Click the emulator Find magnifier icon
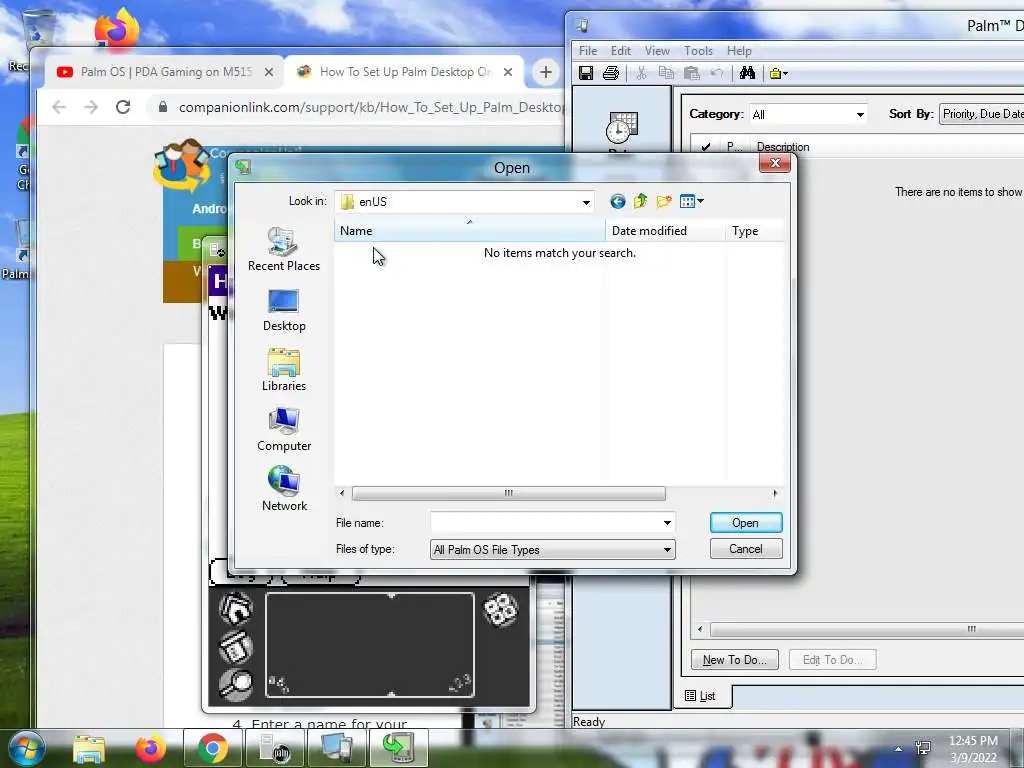Screen dimensions: 1024x768 pyautogui.click(x=236, y=684)
